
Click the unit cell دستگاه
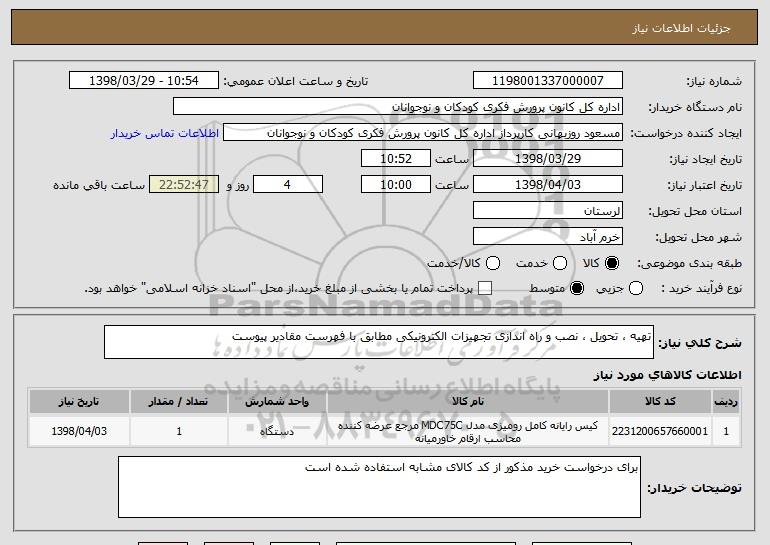pos(277,431)
